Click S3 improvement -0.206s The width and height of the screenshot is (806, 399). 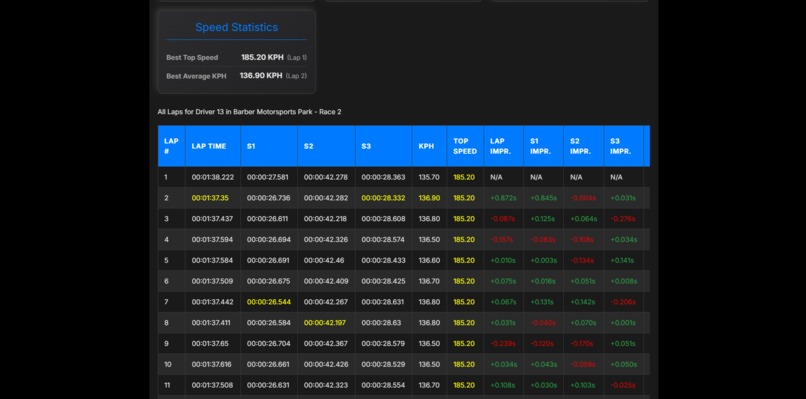click(624, 302)
